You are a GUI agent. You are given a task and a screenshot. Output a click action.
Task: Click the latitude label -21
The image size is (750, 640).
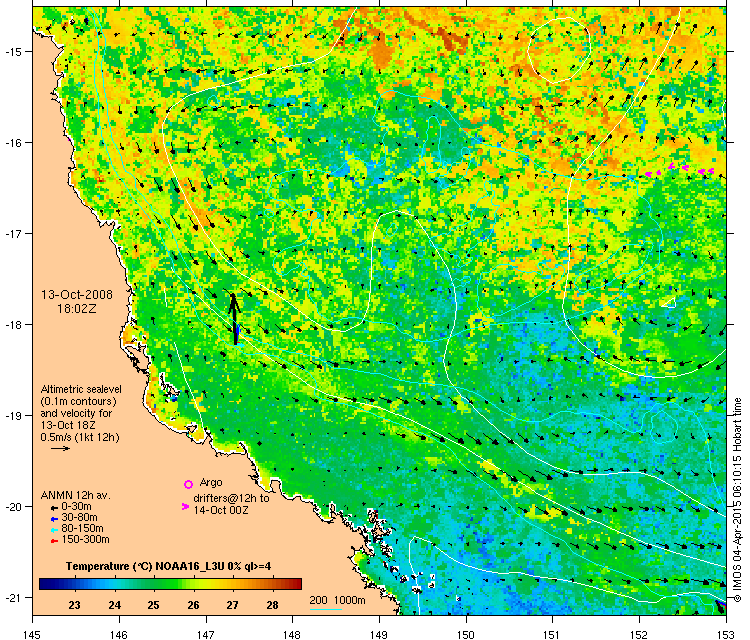click(13, 597)
